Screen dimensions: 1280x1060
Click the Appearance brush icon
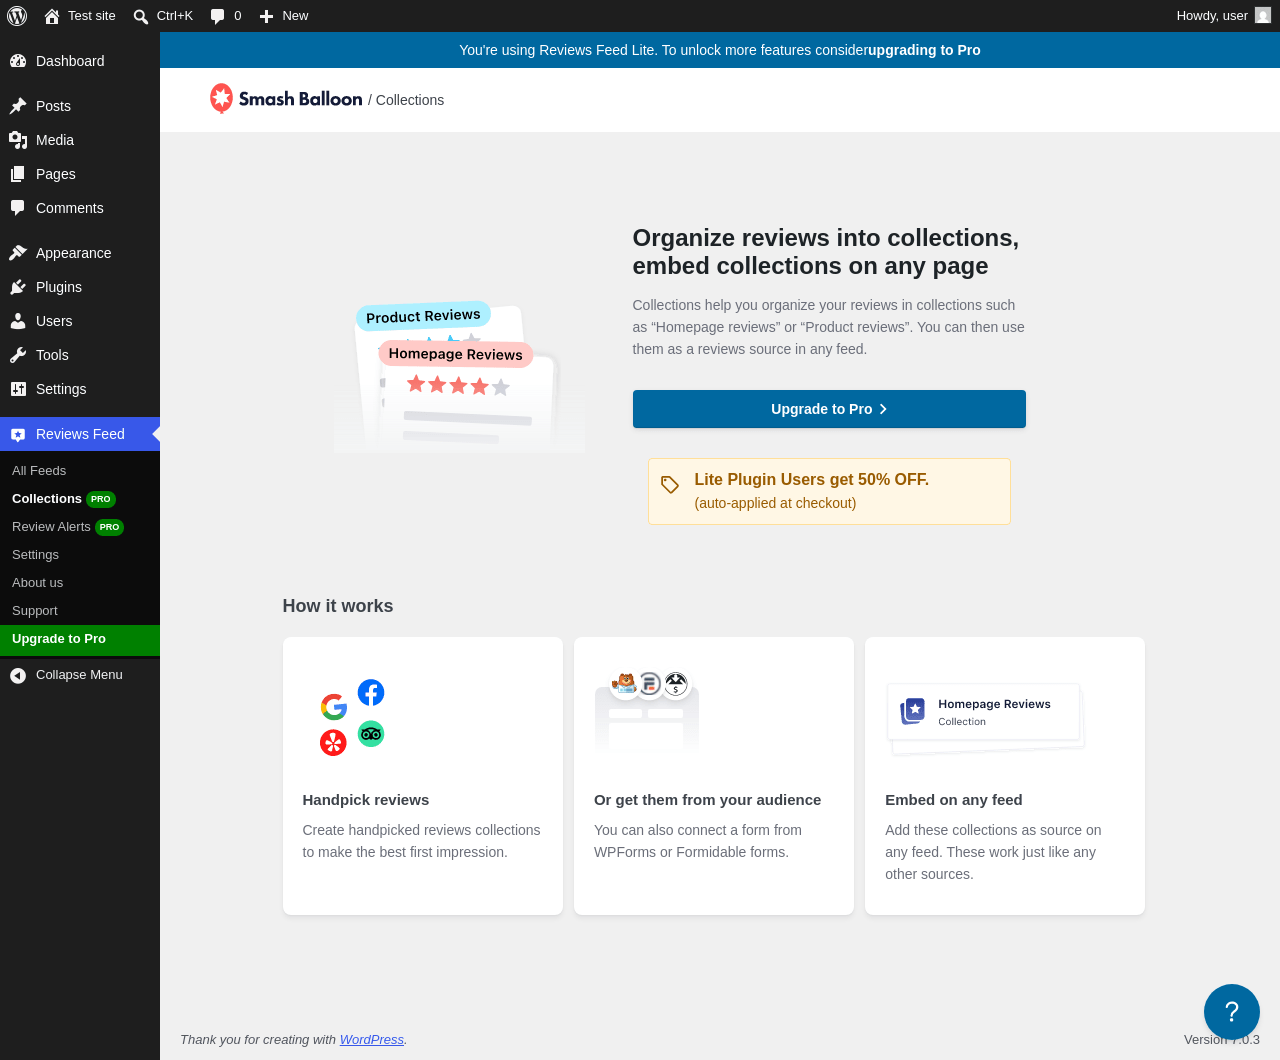click(18, 253)
